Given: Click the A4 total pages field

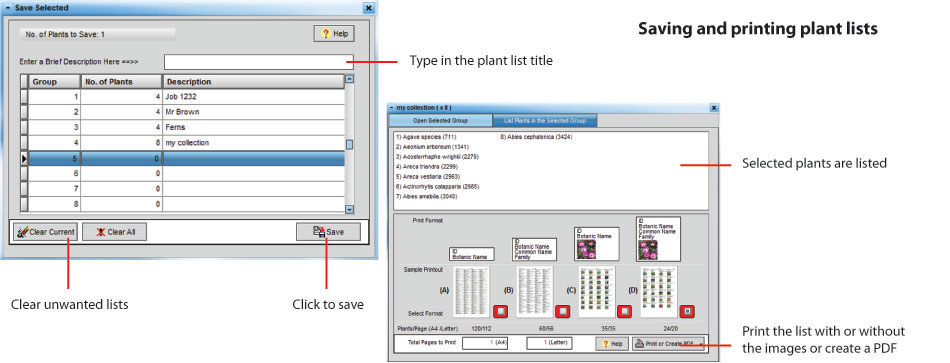Looking at the screenshot, I should click(485, 343).
